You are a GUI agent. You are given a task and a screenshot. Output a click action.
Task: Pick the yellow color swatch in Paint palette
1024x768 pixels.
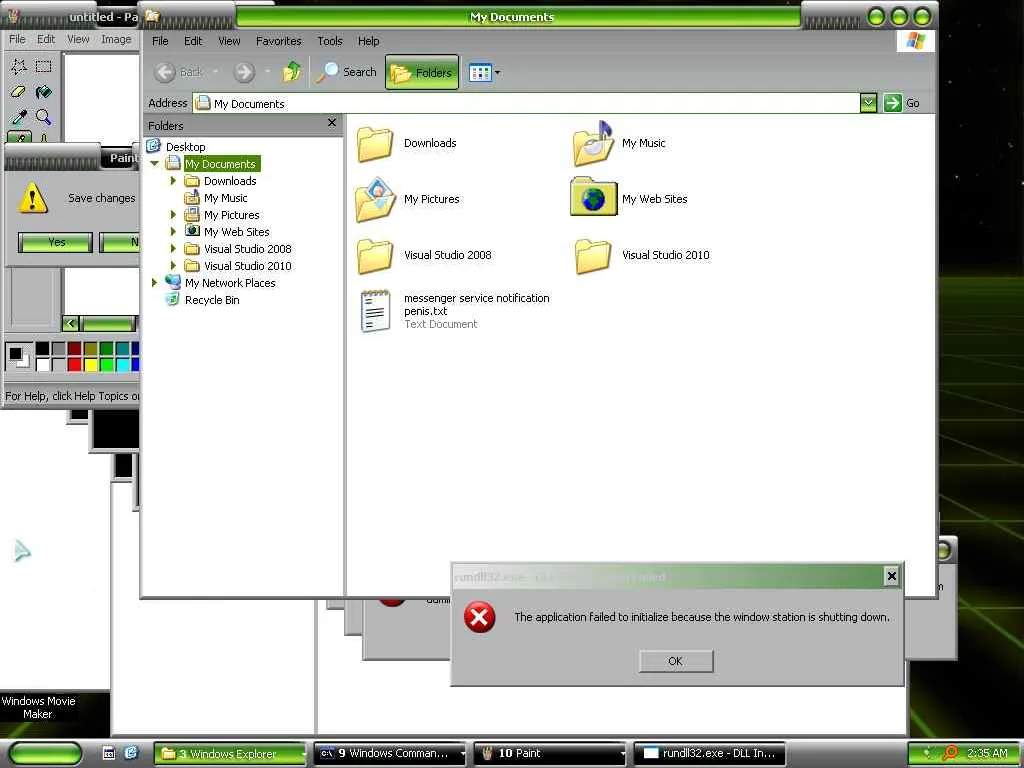[x=91, y=364]
